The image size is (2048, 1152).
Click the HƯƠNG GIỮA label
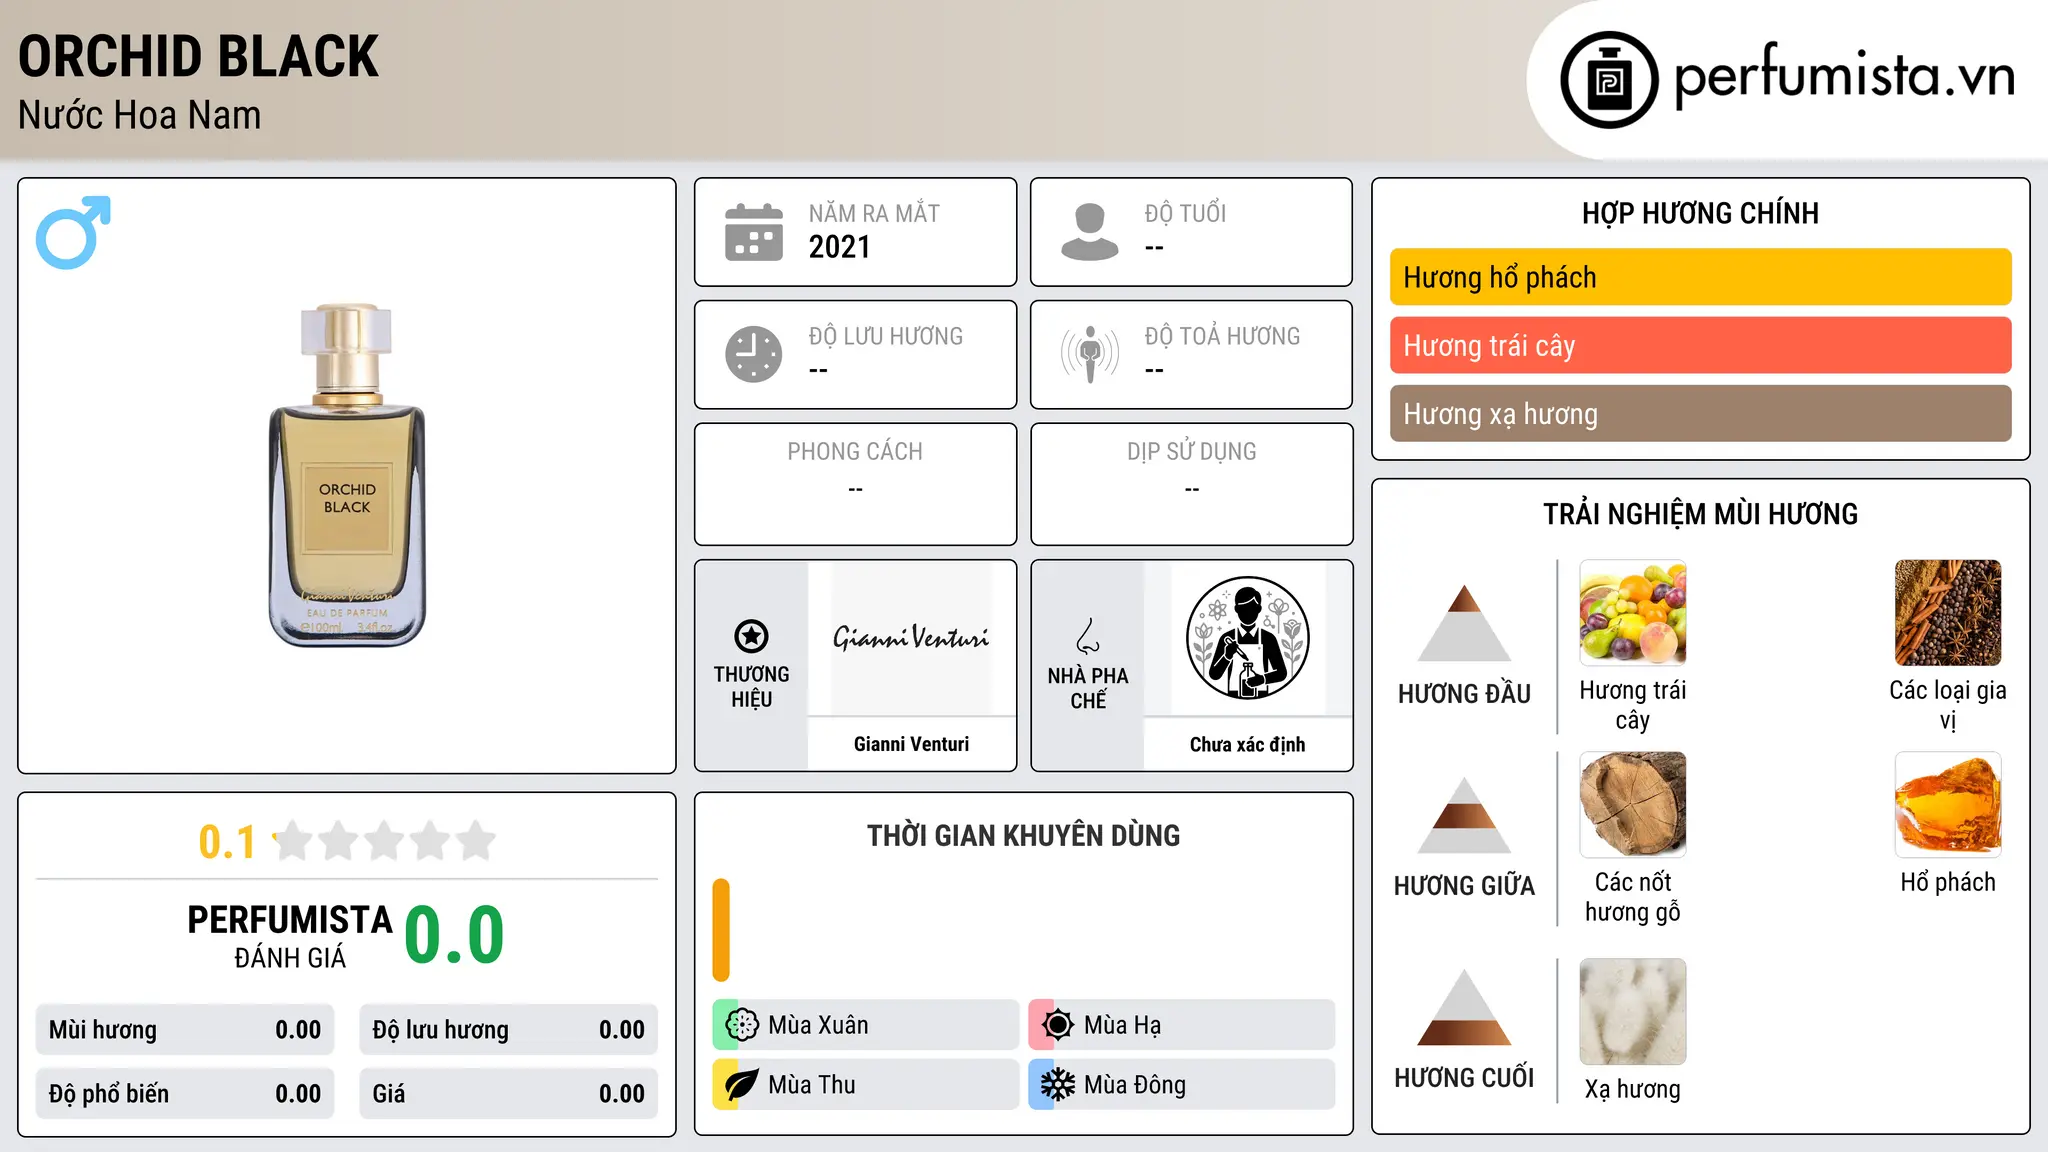point(1464,886)
